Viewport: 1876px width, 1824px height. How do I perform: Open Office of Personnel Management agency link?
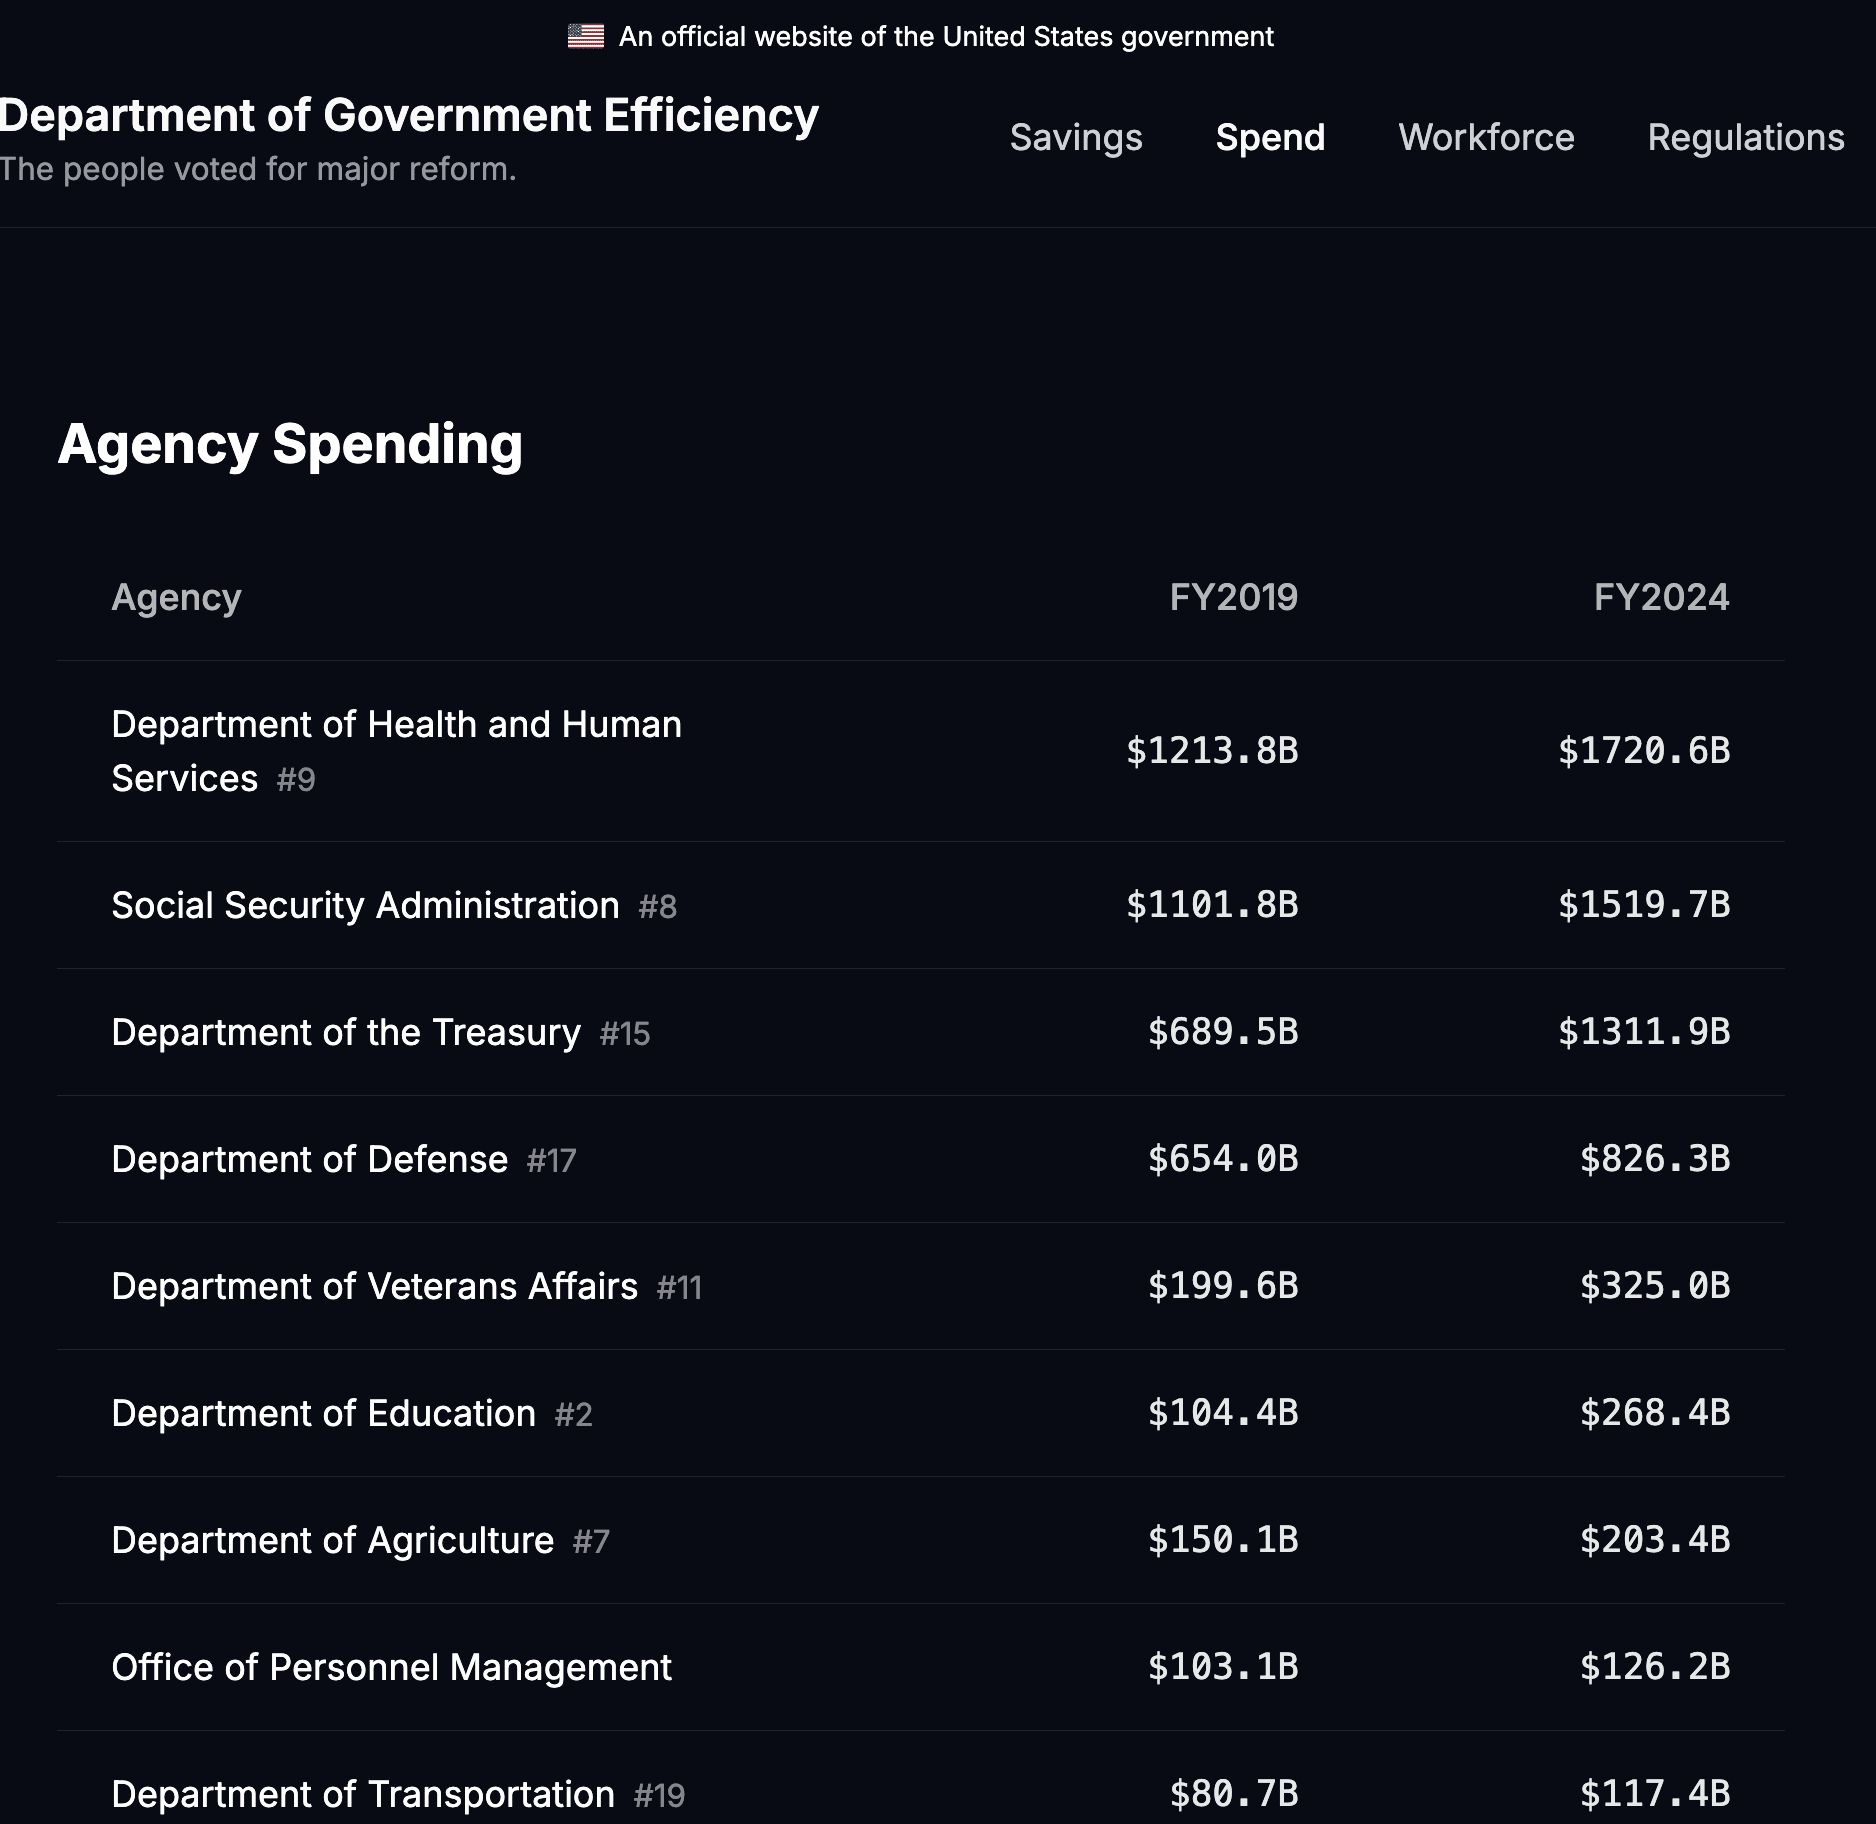(392, 1667)
